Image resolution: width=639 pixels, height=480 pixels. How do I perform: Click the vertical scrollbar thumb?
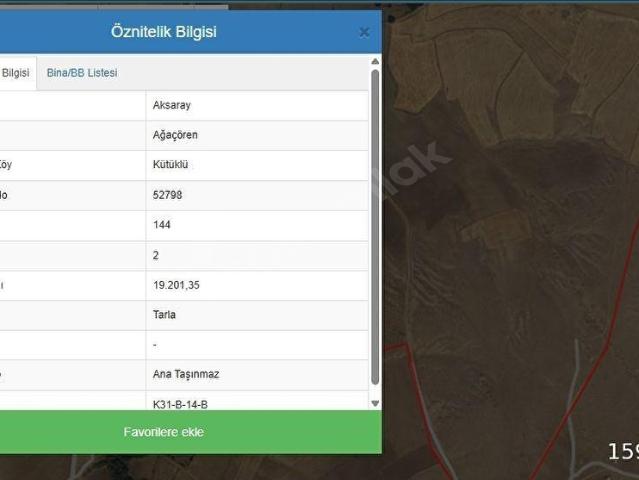coord(375,227)
